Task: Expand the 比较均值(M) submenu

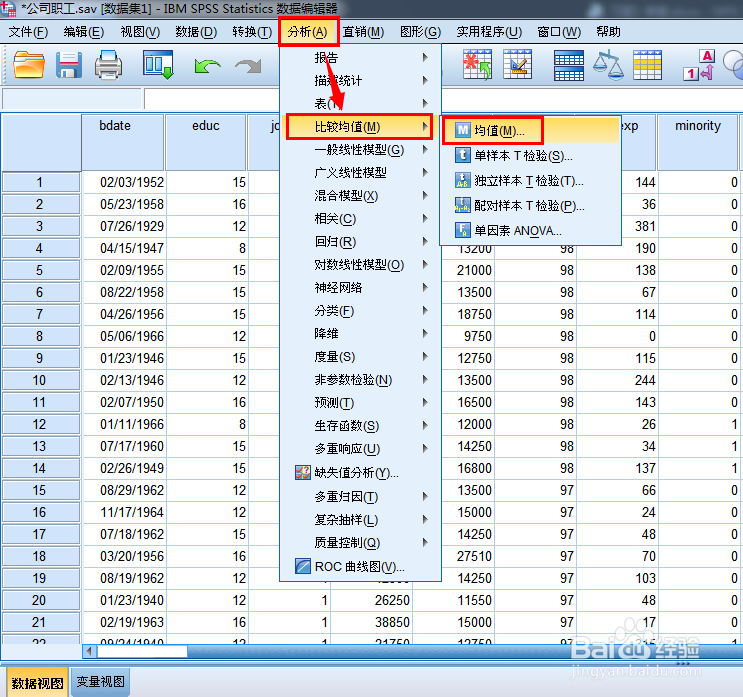Action: pos(360,127)
